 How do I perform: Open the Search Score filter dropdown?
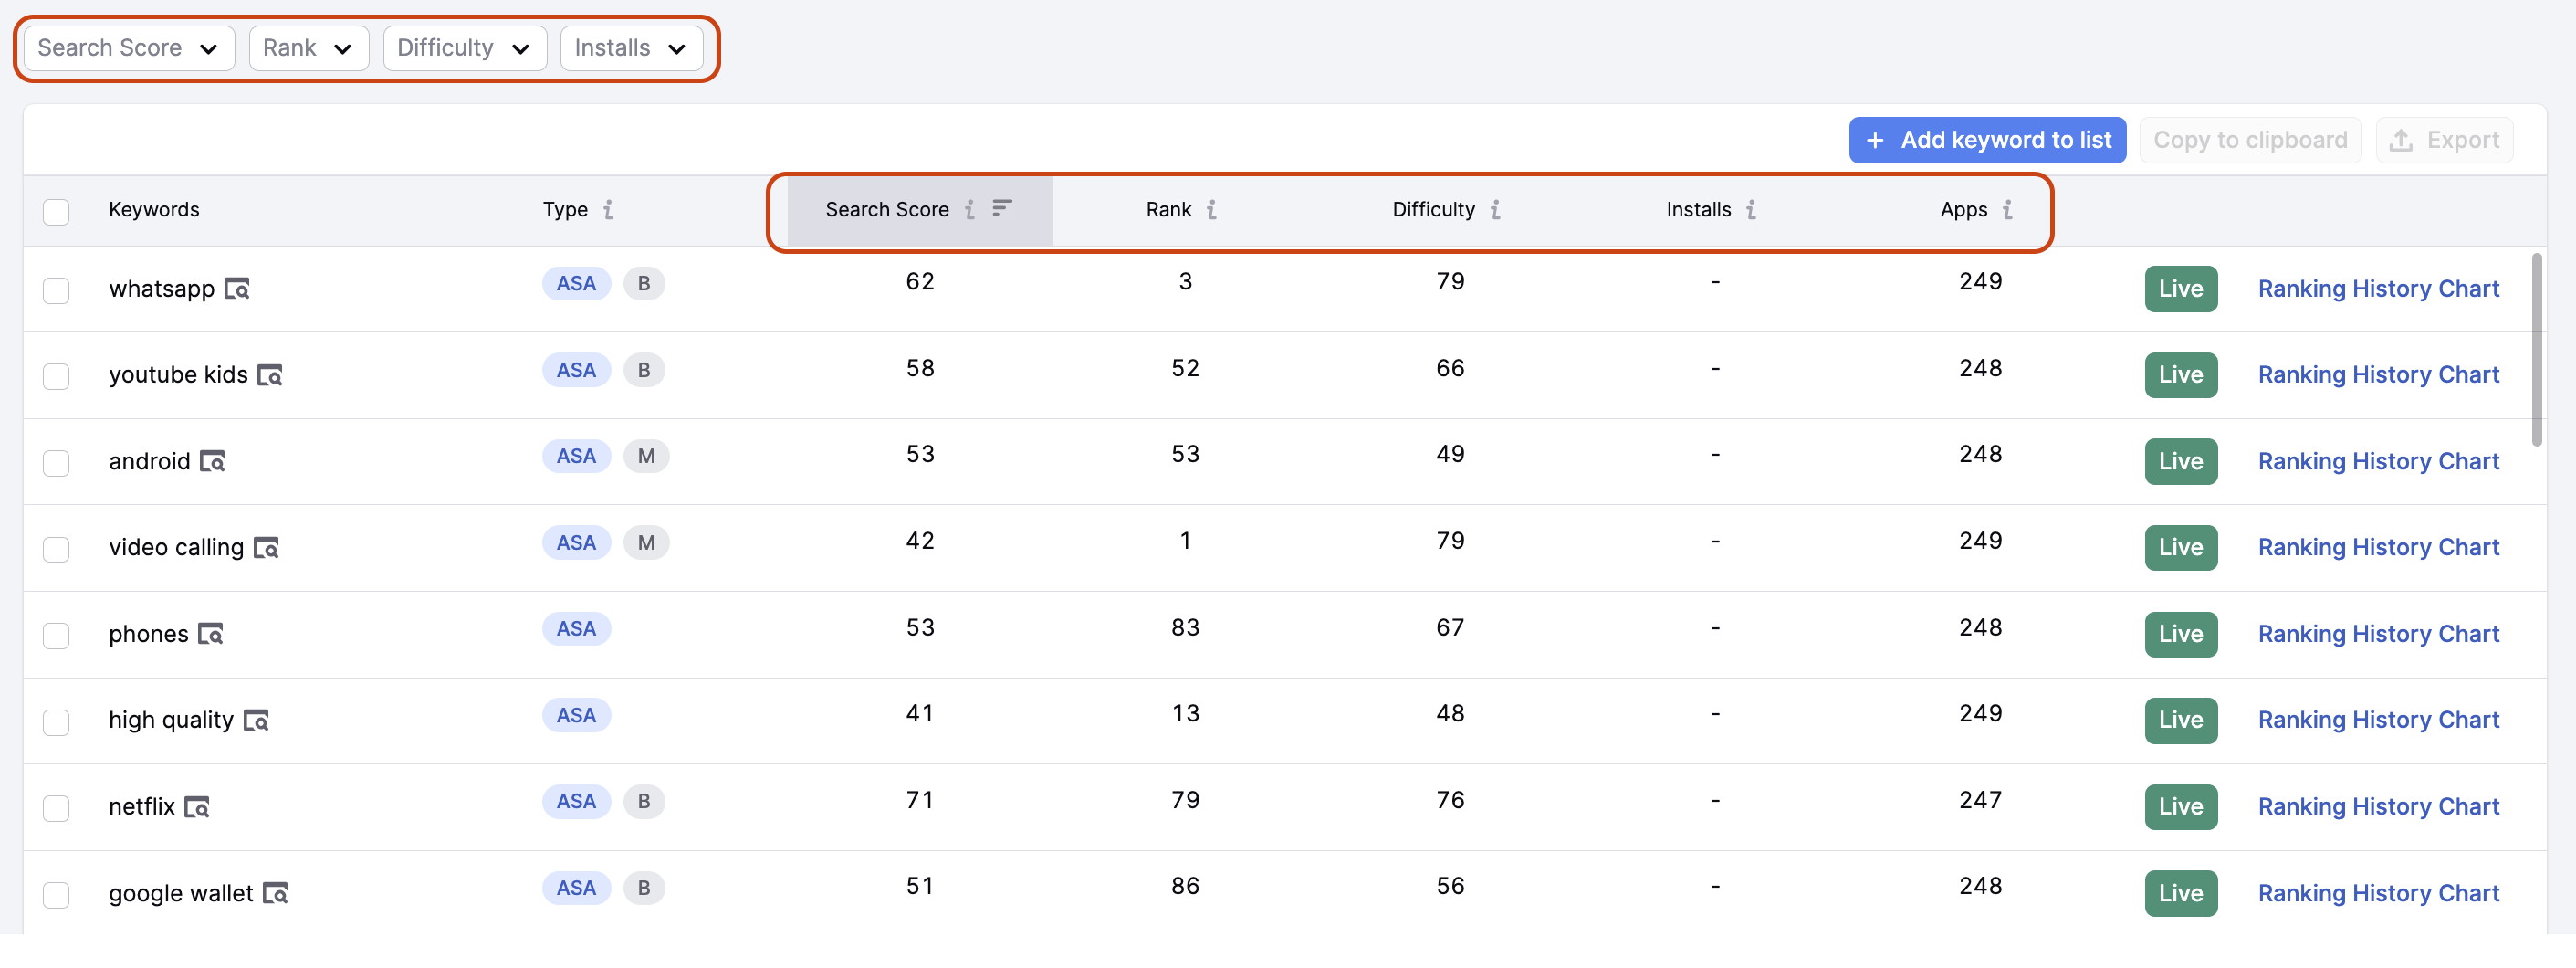(127, 47)
